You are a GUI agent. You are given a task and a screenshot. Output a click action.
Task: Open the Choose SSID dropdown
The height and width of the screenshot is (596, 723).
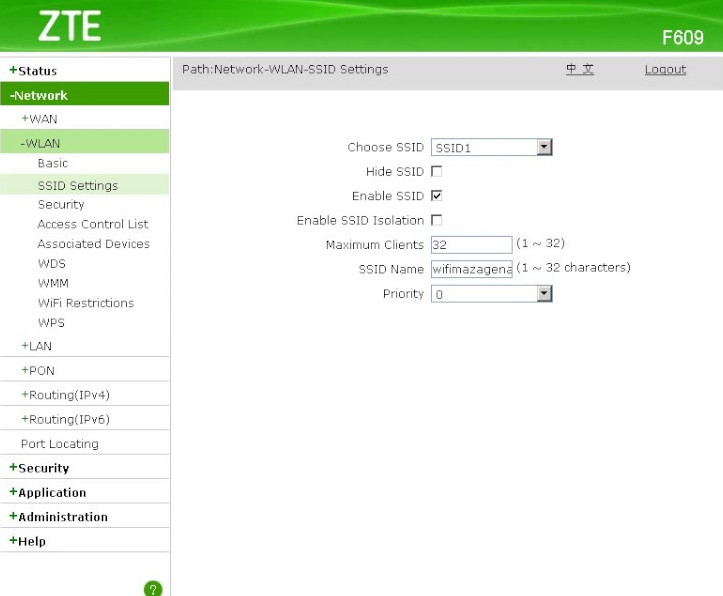tap(491, 147)
